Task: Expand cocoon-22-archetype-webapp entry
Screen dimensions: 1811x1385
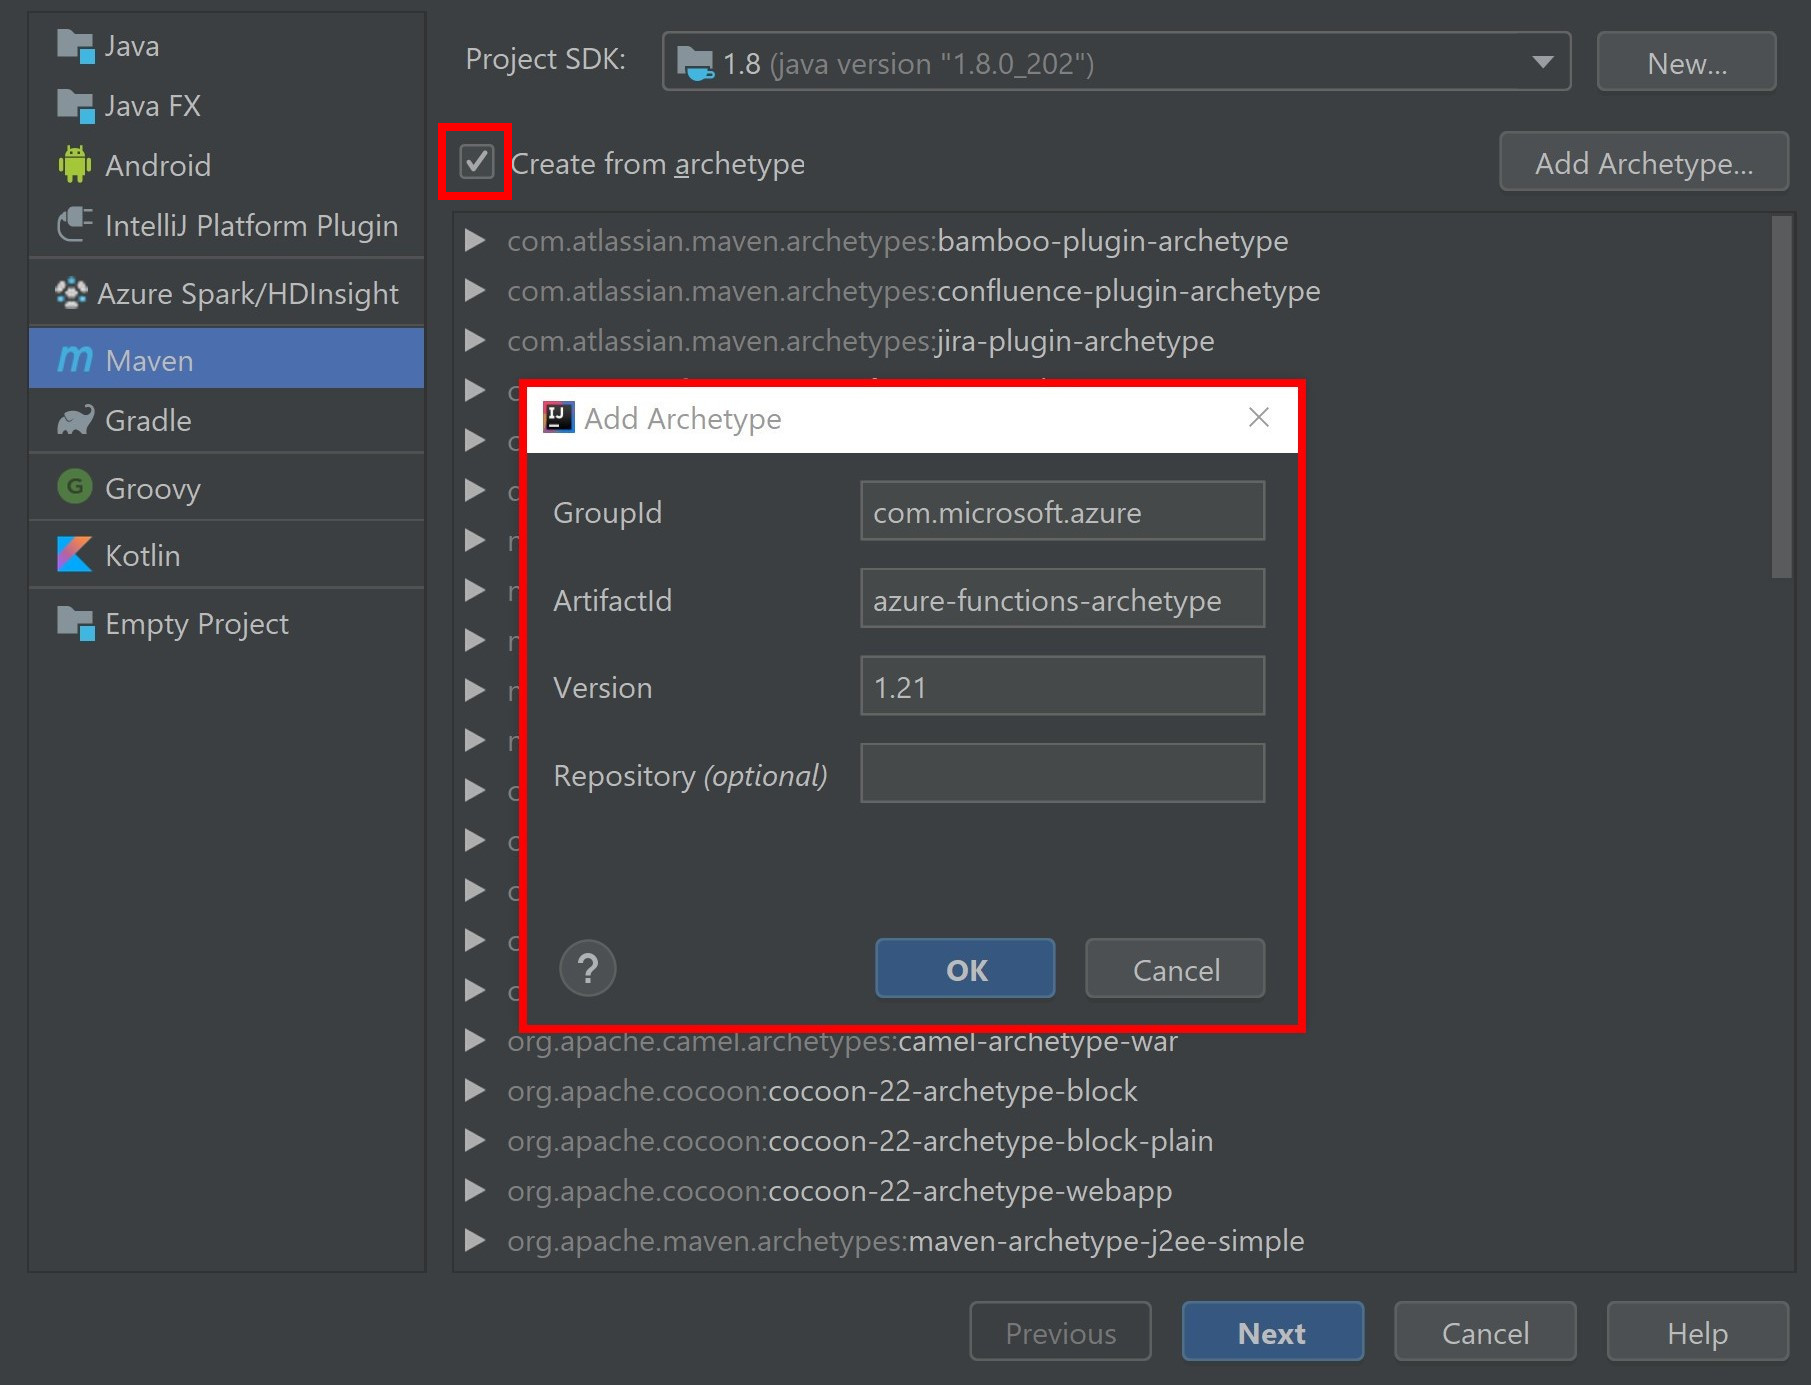Action: [x=475, y=1190]
